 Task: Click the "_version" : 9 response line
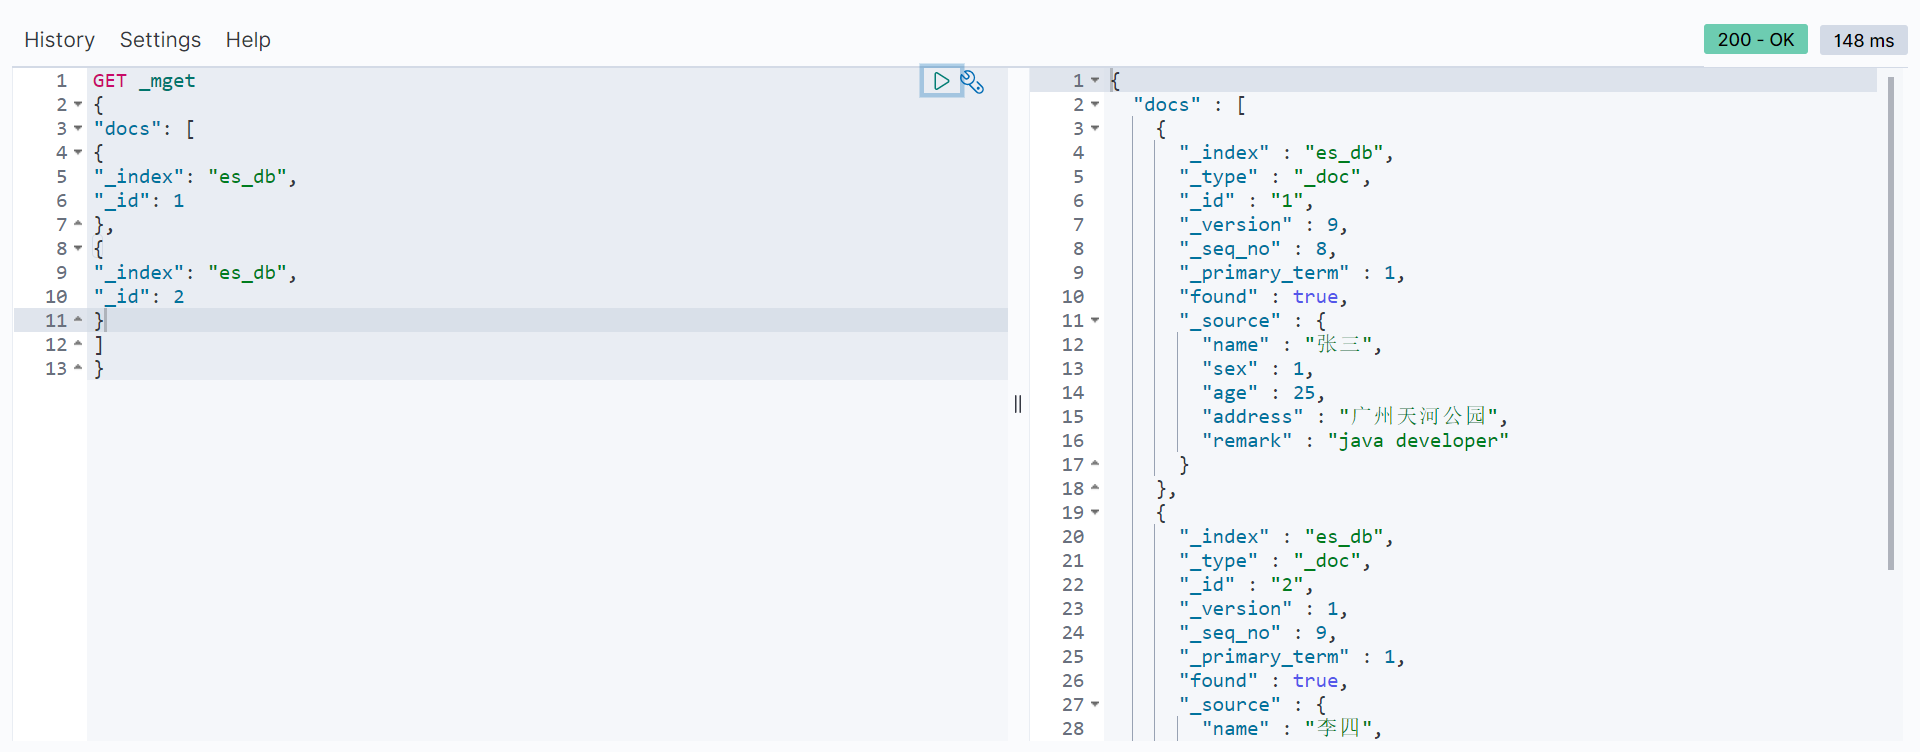(x=1263, y=225)
